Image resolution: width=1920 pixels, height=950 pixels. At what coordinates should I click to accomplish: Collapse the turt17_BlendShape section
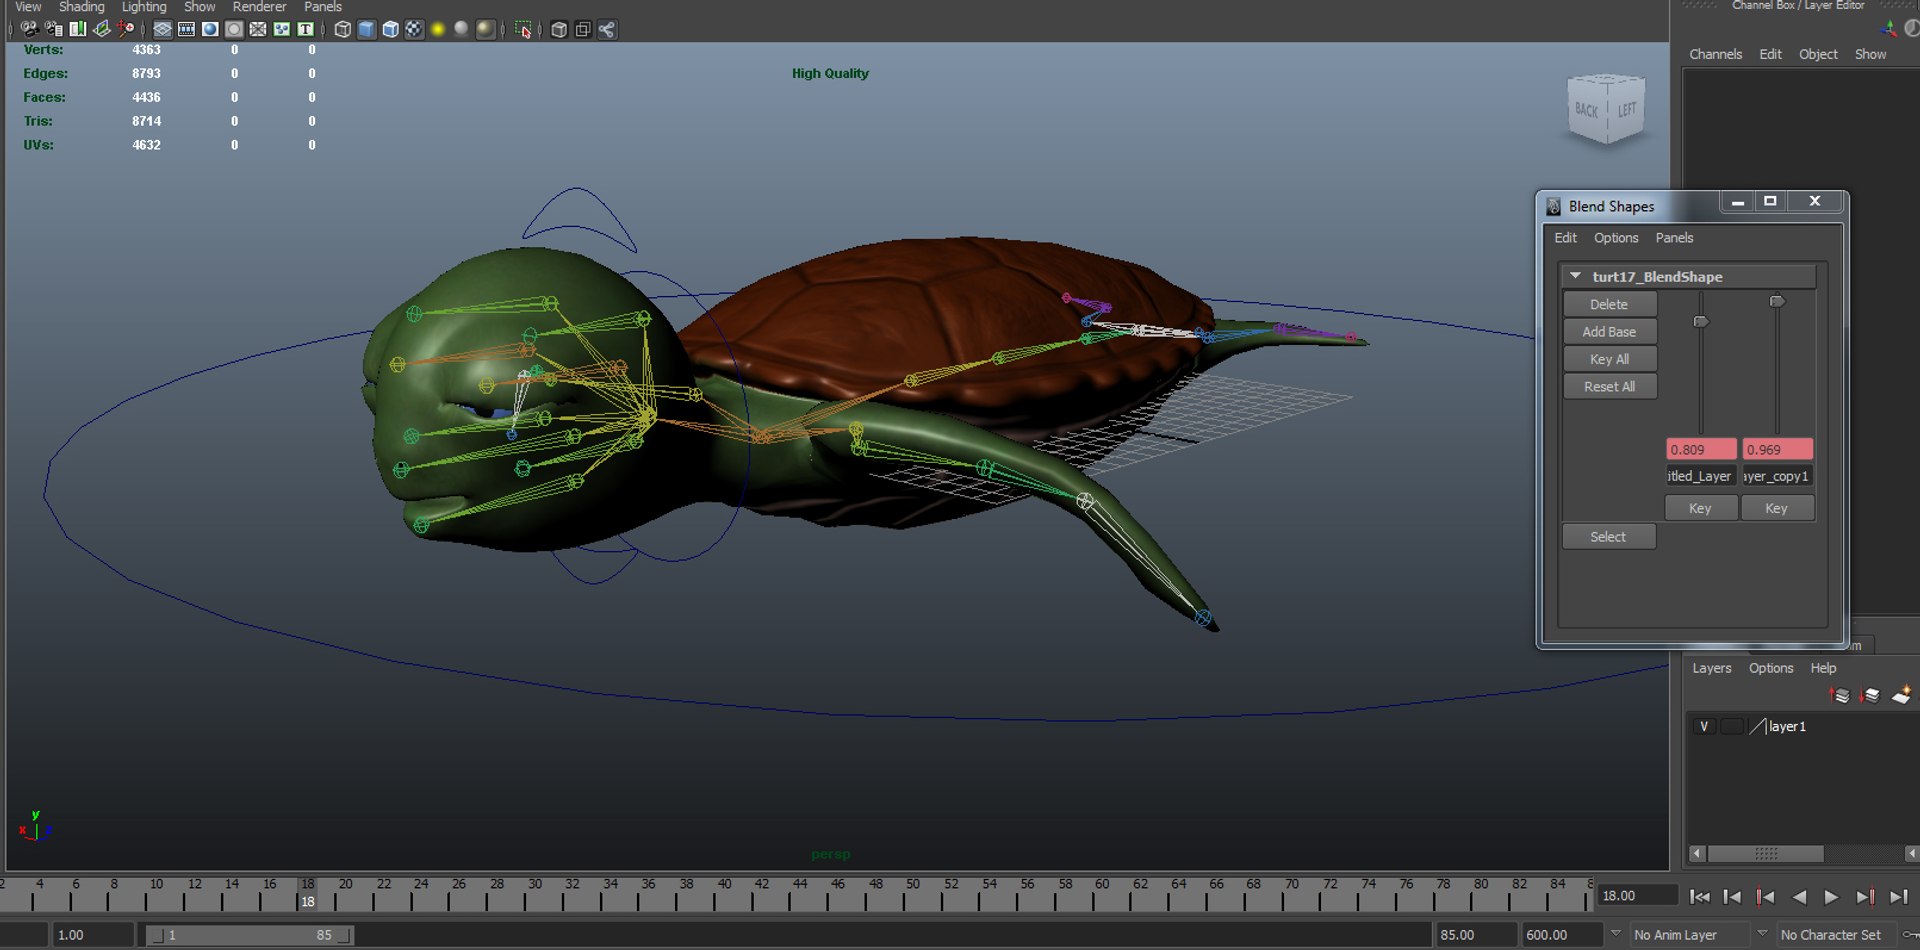pos(1576,276)
